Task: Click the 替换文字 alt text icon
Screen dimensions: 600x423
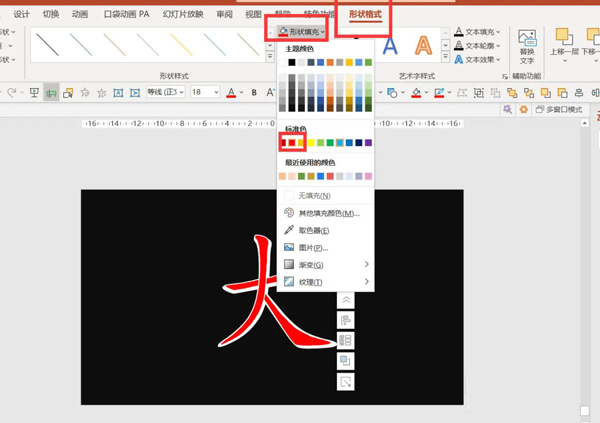Action: click(x=527, y=44)
